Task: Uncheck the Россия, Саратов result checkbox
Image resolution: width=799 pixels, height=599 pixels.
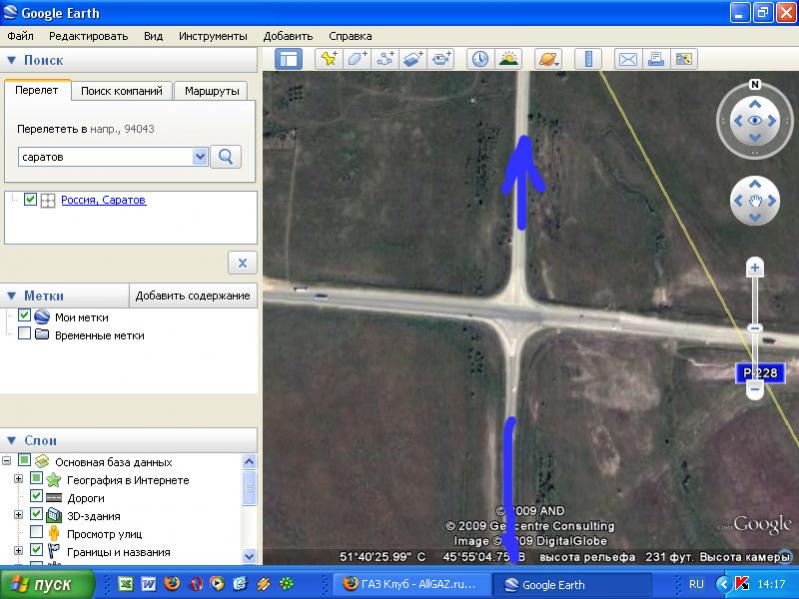Action: 30,199
